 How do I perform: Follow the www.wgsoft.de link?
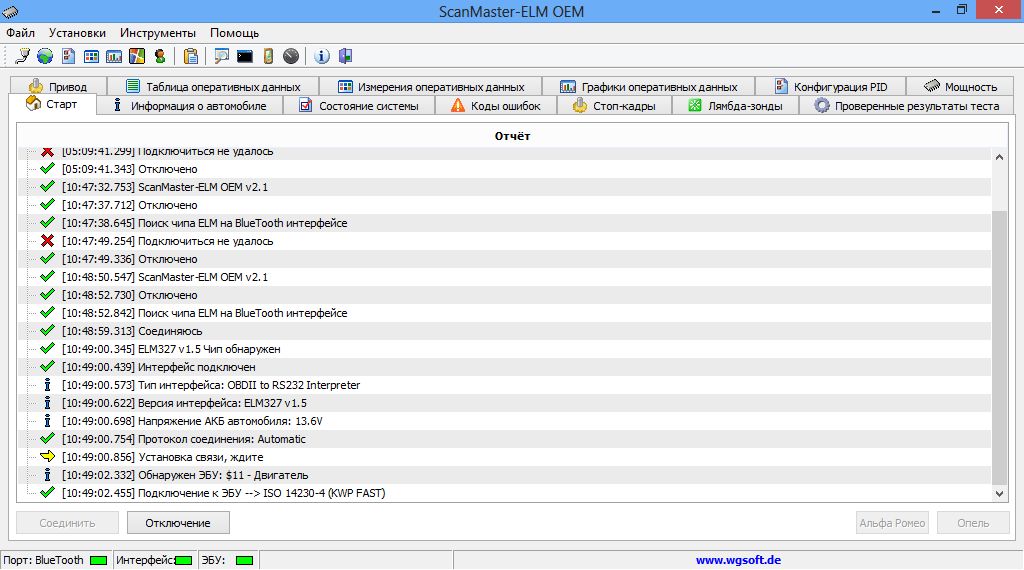click(x=738, y=561)
